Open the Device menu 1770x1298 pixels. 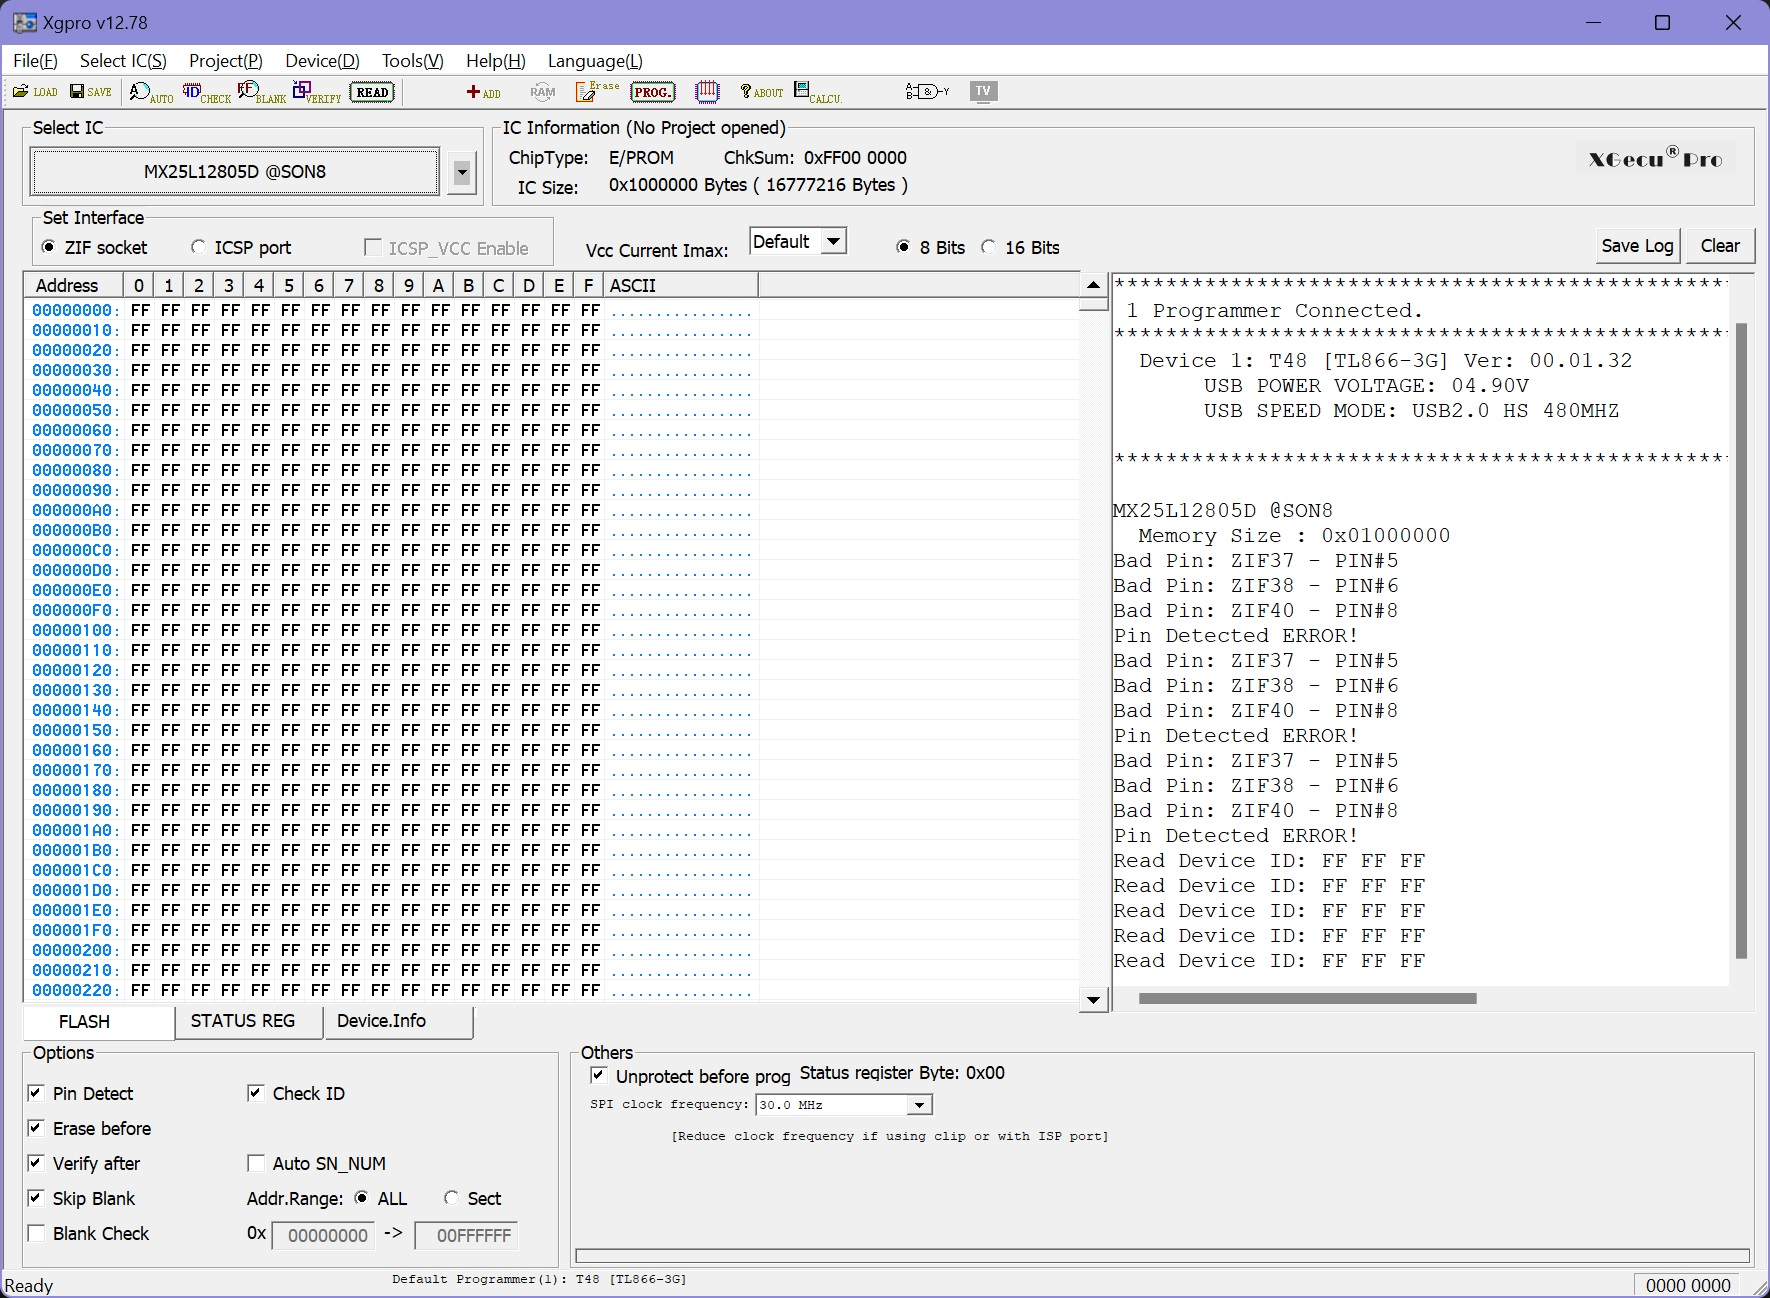(322, 61)
